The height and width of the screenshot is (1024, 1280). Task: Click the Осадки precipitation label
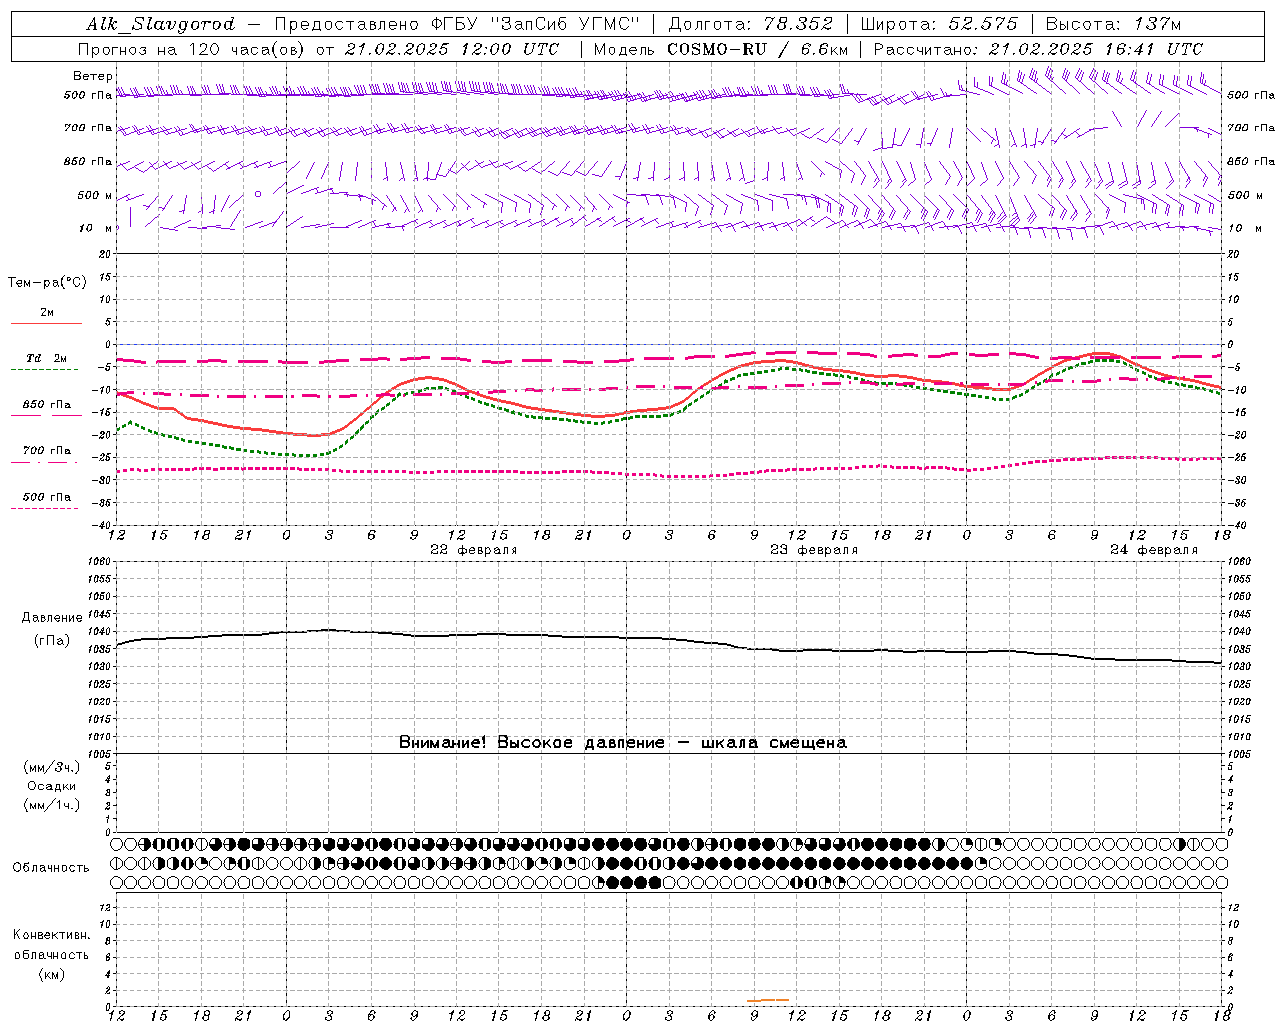pos(52,786)
